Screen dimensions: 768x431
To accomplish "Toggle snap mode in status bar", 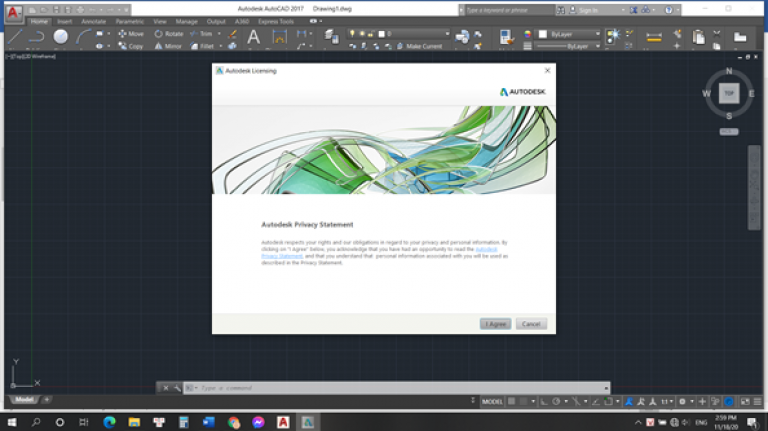I will [x=523, y=402].
